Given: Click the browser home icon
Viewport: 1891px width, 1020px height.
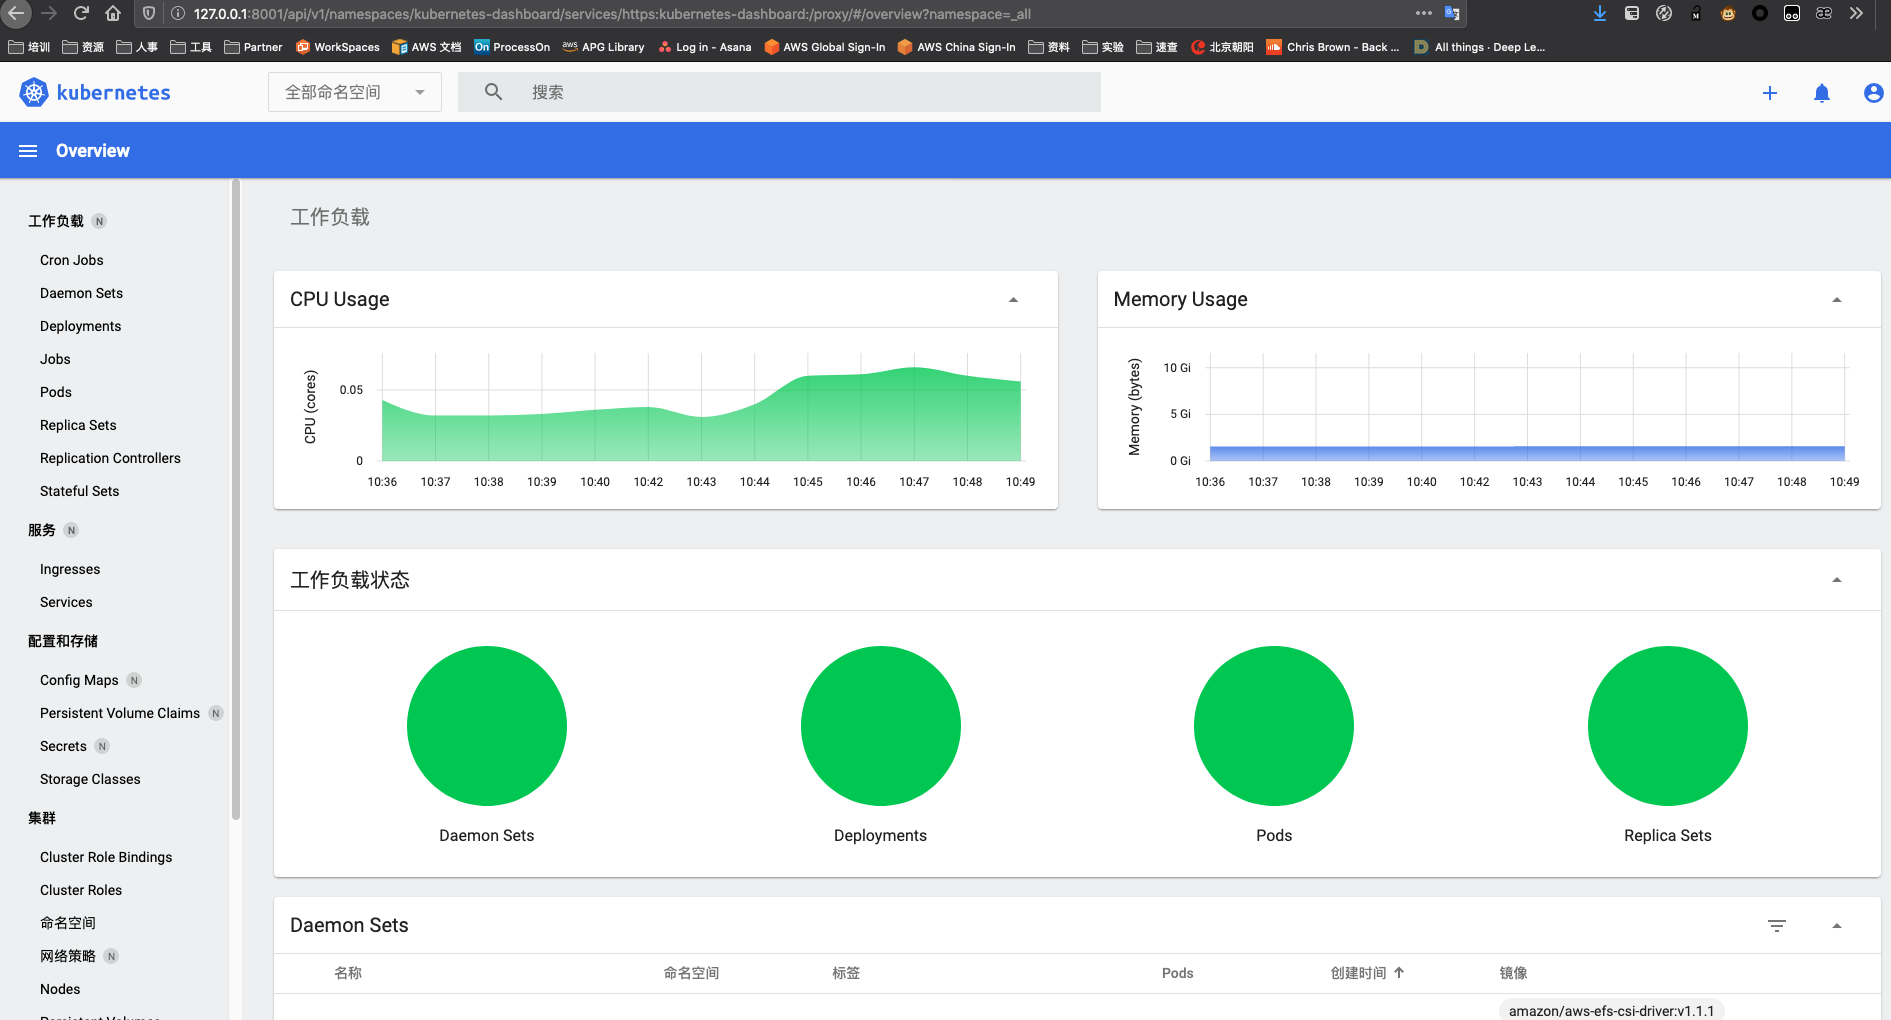Looking at the screenshot, I should tap(113, 13).
